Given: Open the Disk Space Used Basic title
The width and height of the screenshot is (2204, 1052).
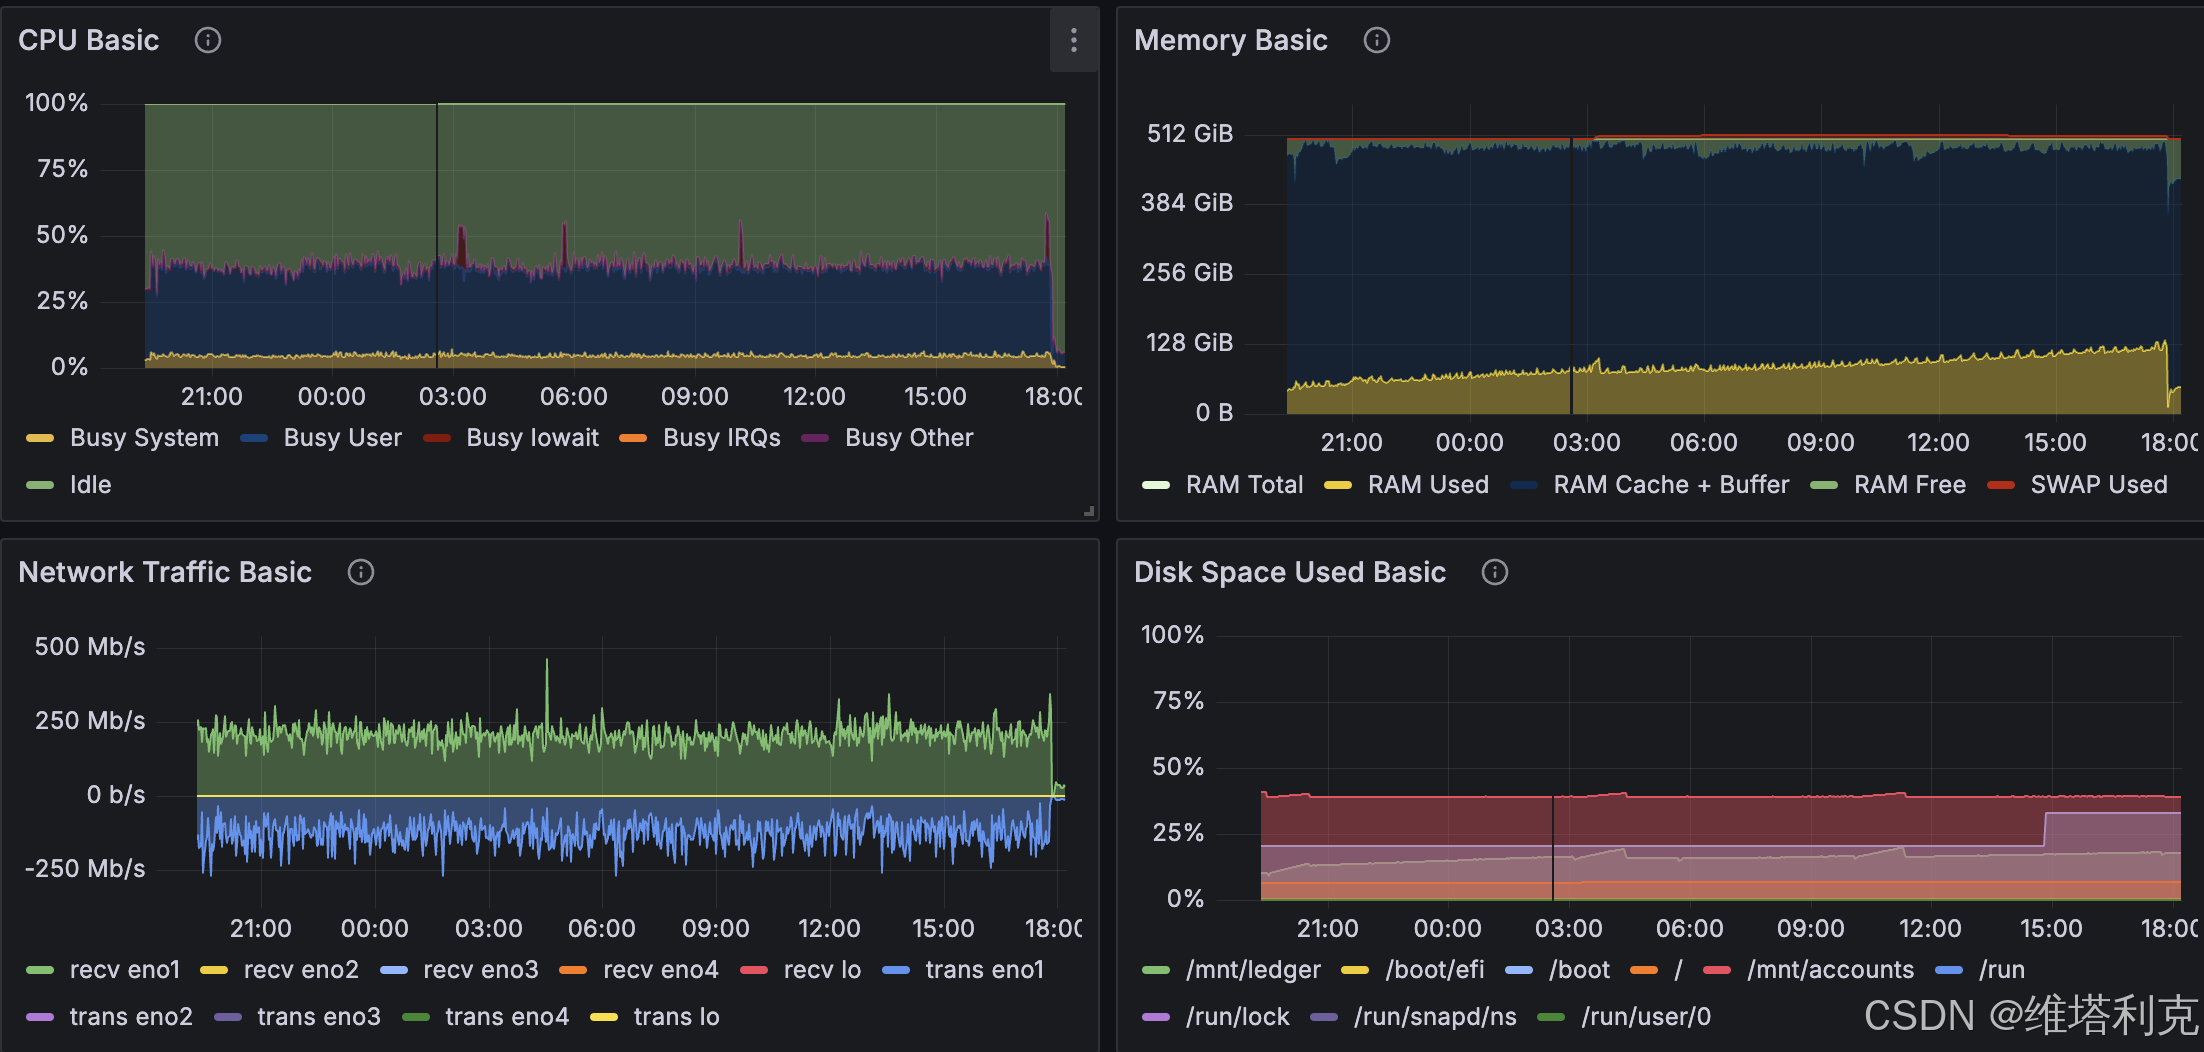Looking at the screenshot, I should point(1290,572).
